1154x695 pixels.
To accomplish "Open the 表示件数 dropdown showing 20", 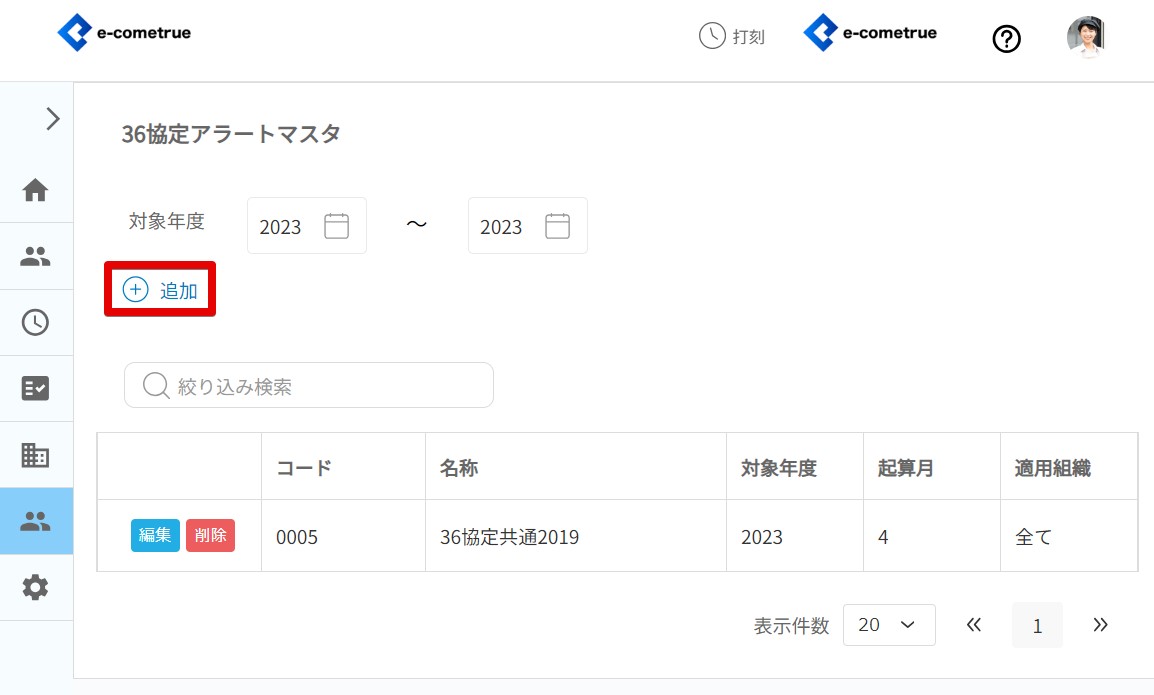I will [x=888, y=625].
